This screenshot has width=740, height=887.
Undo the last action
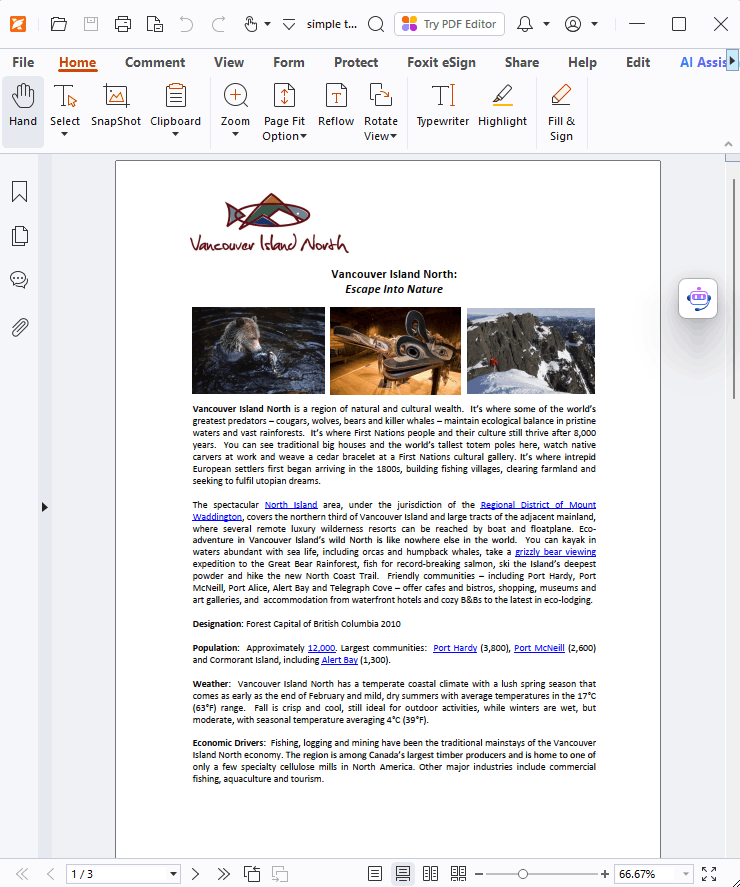186,24
